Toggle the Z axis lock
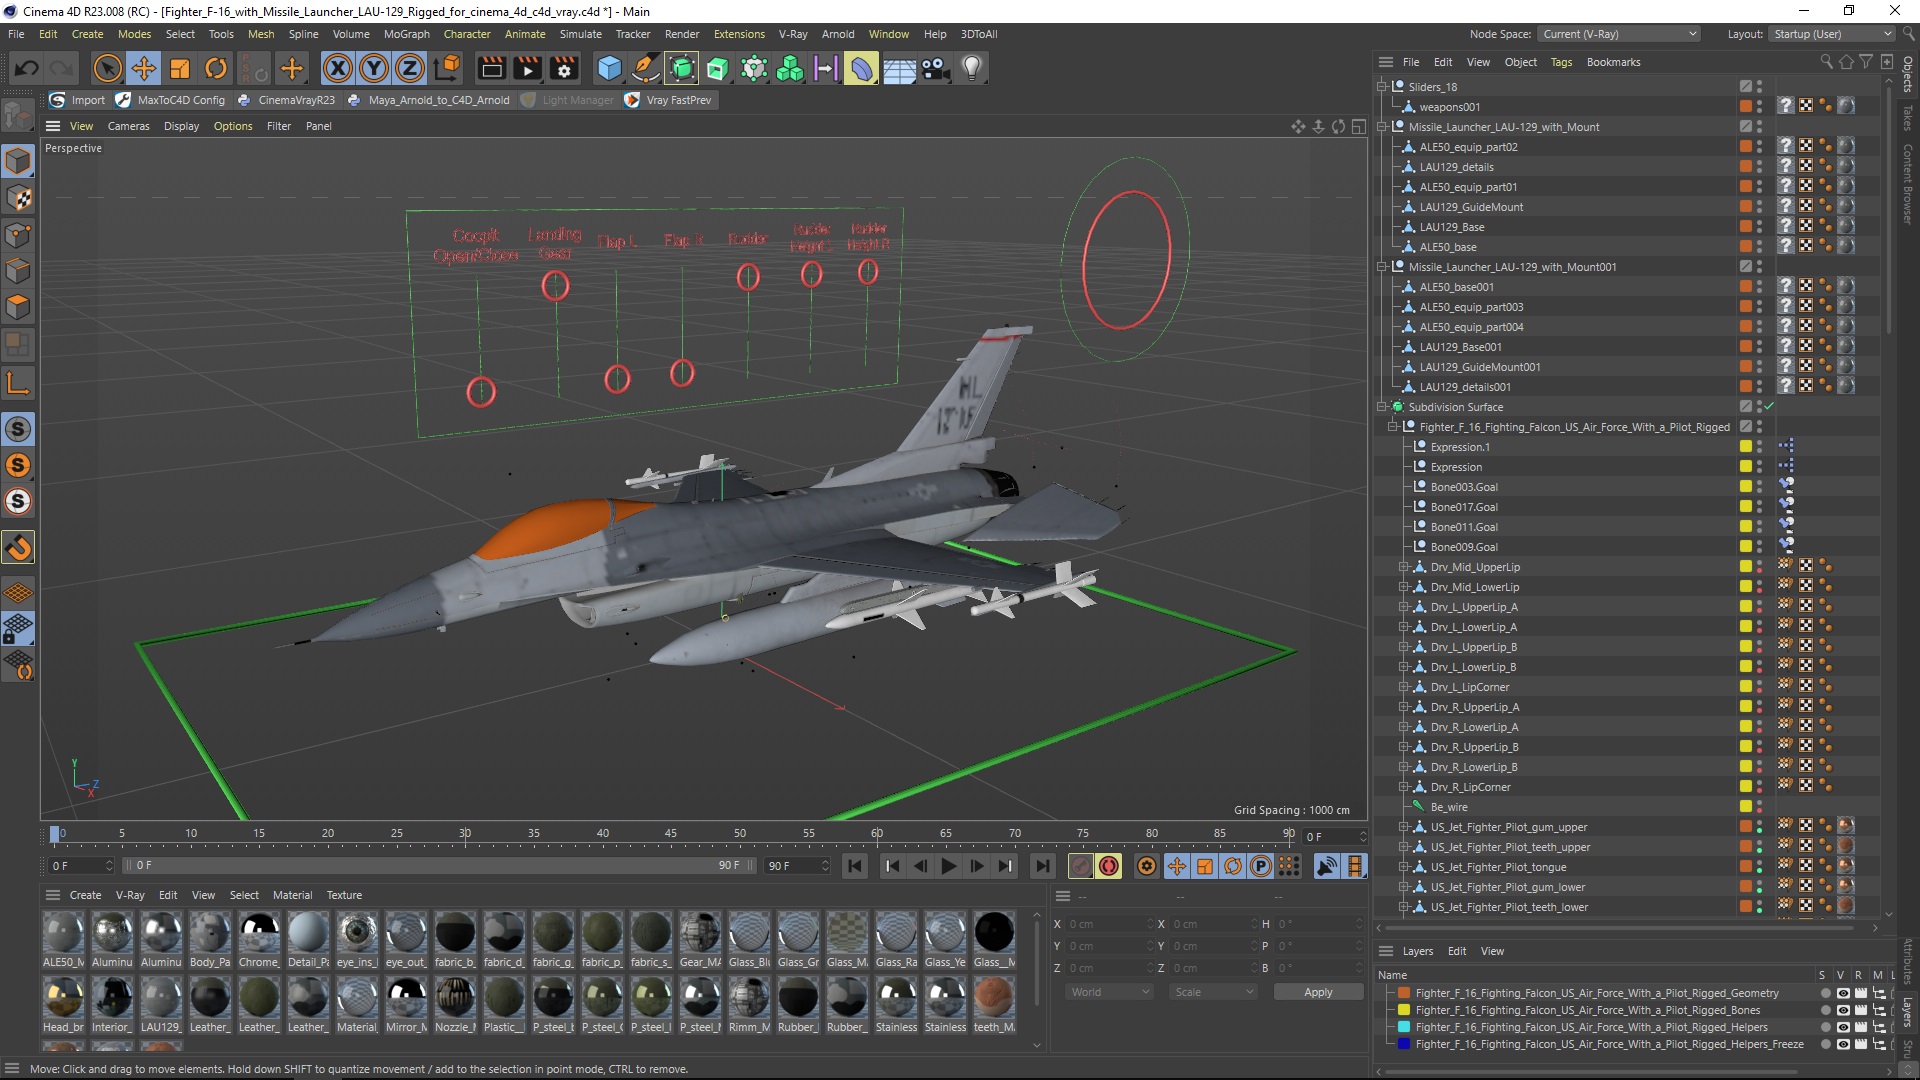The width and height of the screenshot is (1920, 1080). tap(410, 68)
